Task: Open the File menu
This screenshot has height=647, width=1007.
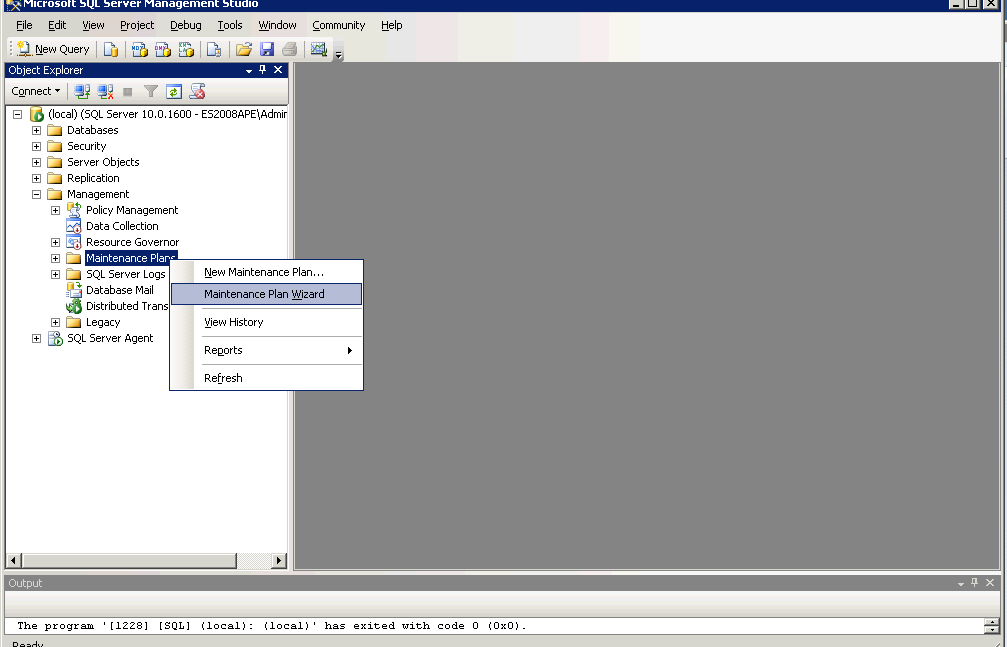Action: 24,25
